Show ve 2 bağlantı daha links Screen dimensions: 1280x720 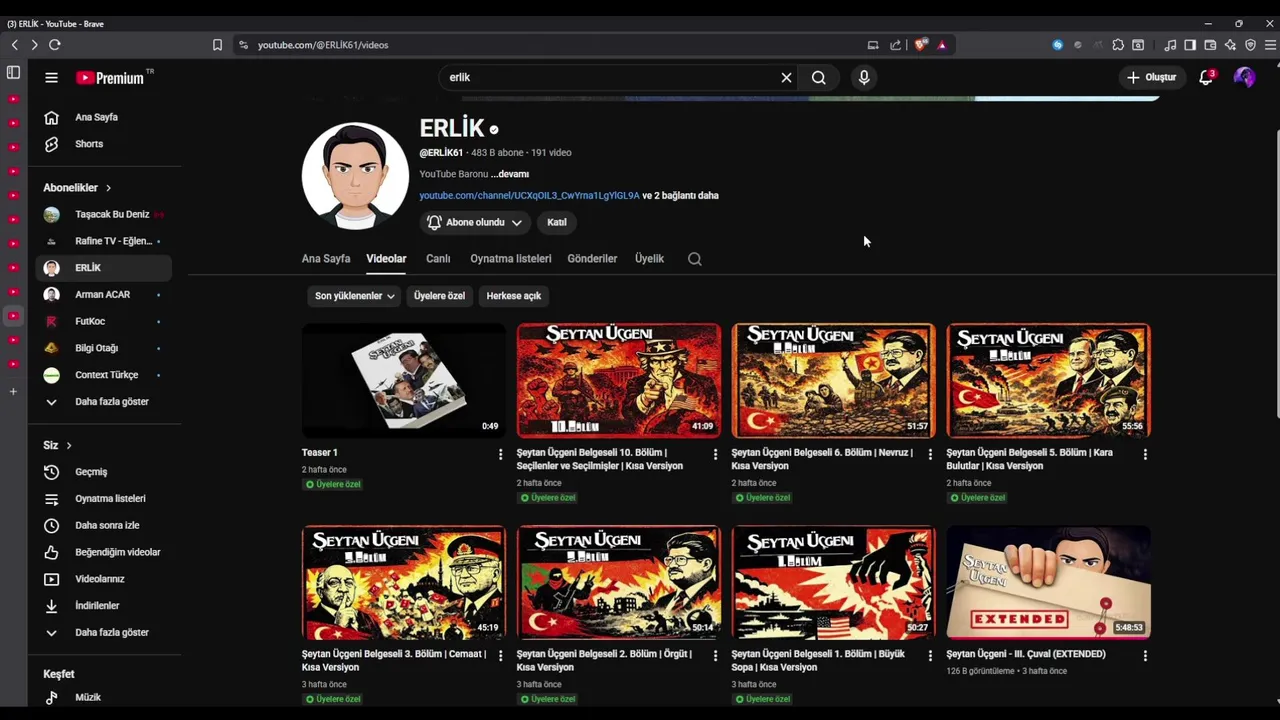pyautogui.click(x=680, y=196)
